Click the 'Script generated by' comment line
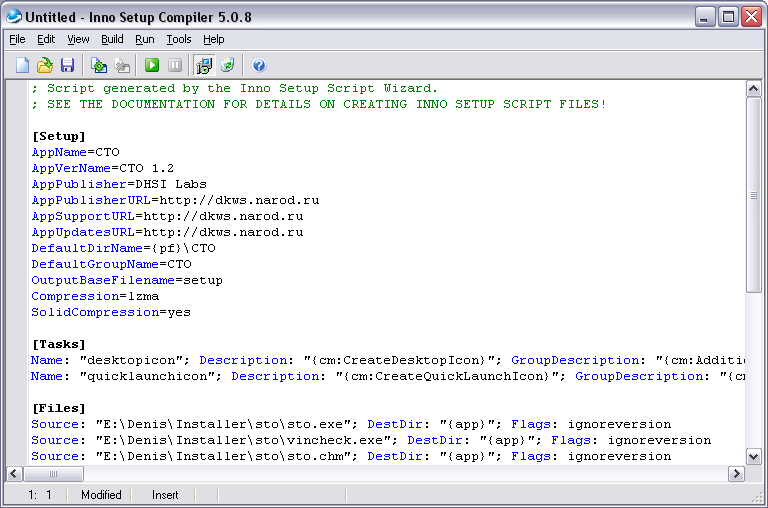 click(235, 88)
